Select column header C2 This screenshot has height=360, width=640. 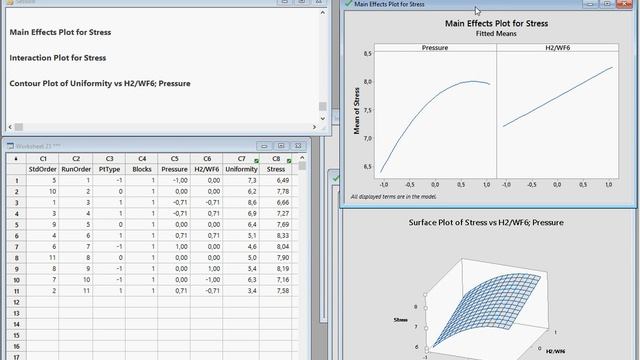pyautogui.click(x=76, y=159)
